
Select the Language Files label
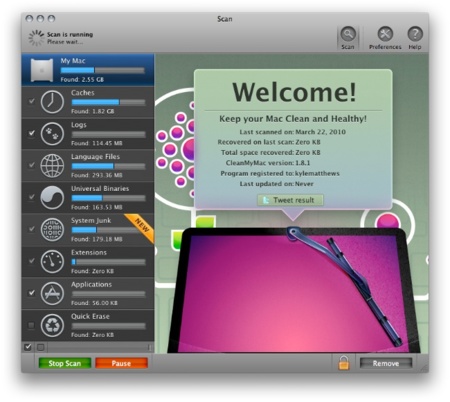pos(95,157)
